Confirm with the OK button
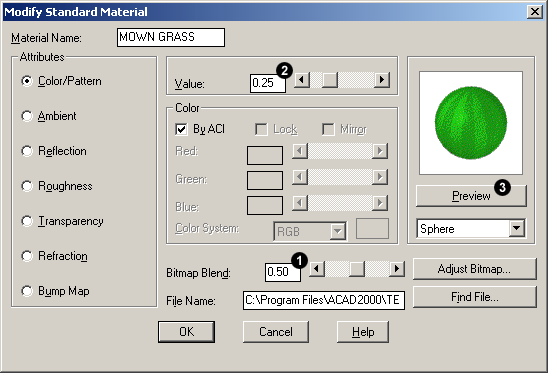This screenshot has height=373, width=548. pos(186,332)
